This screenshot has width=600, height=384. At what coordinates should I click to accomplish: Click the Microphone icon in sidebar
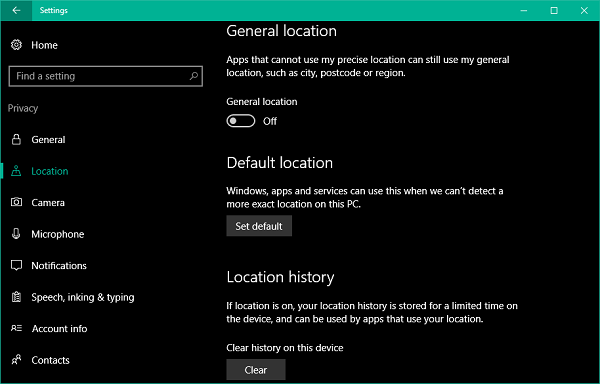point(16,234)
